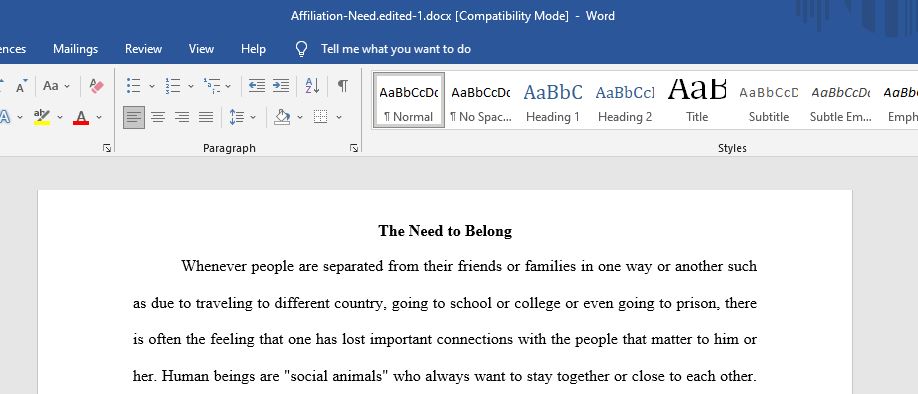Toggle Align Right paragraph alignment

pyautogui.click(x=182, y=118)
